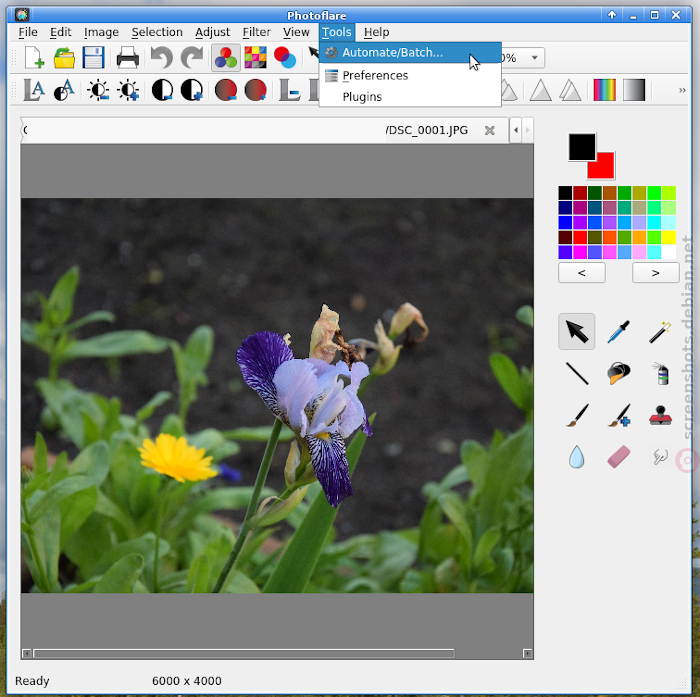Decrease contrast half-circle minus icon
Image resolution: width=700 pixels, height=697 pixels.
point(162,90)
